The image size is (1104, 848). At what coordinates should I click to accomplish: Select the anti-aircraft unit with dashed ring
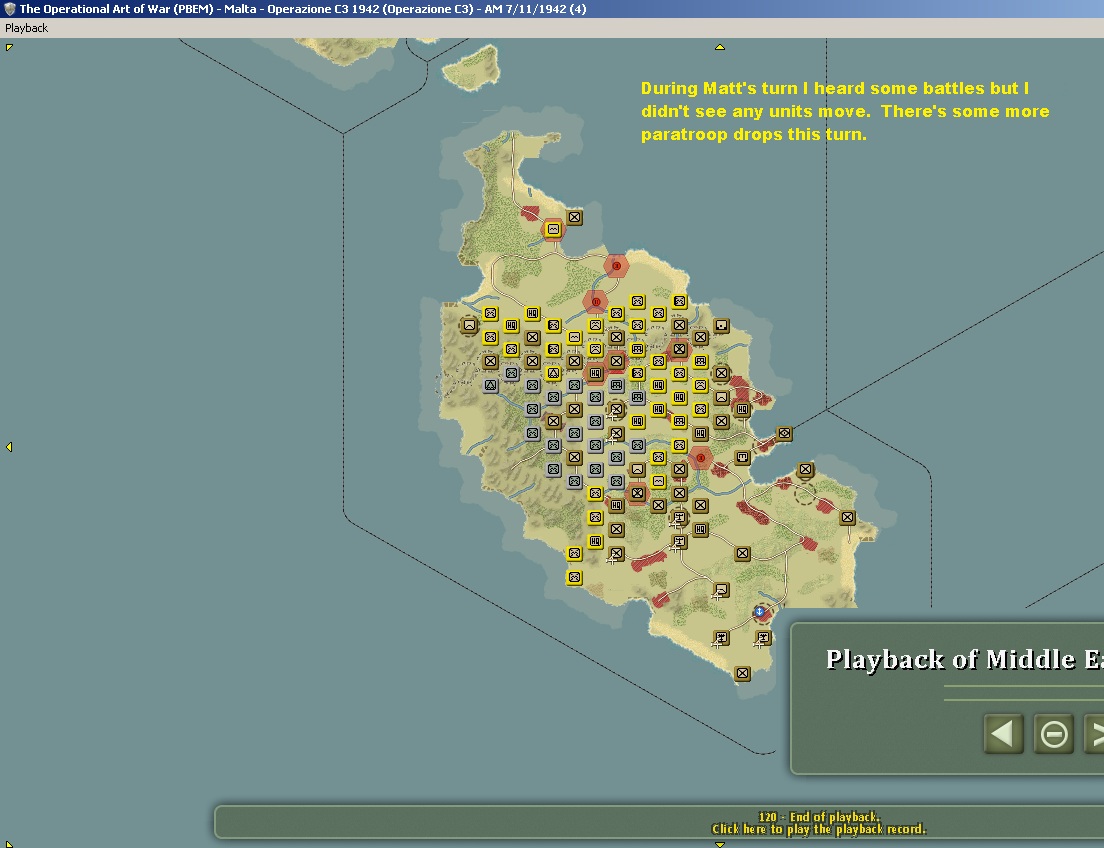point(679,518)
